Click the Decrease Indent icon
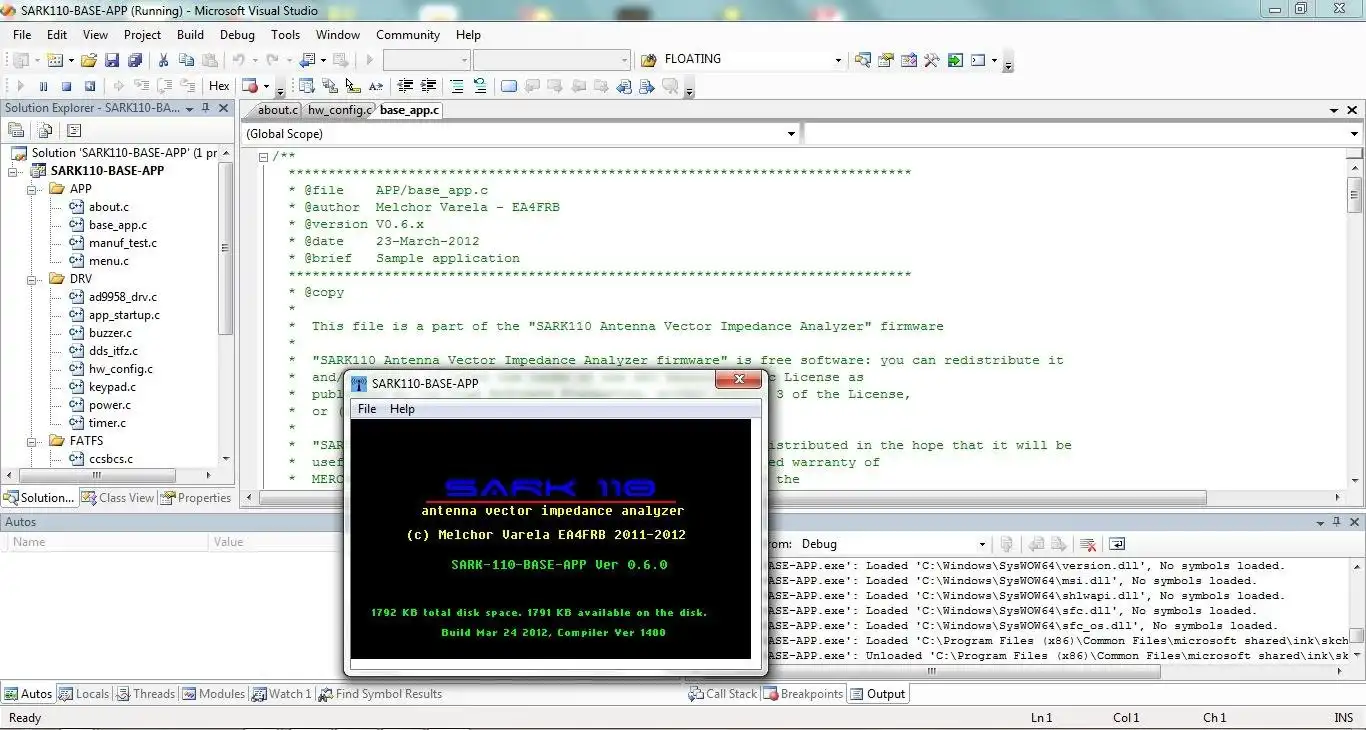The width and height of the screenshot is (1366, 730). click(406, 86)
